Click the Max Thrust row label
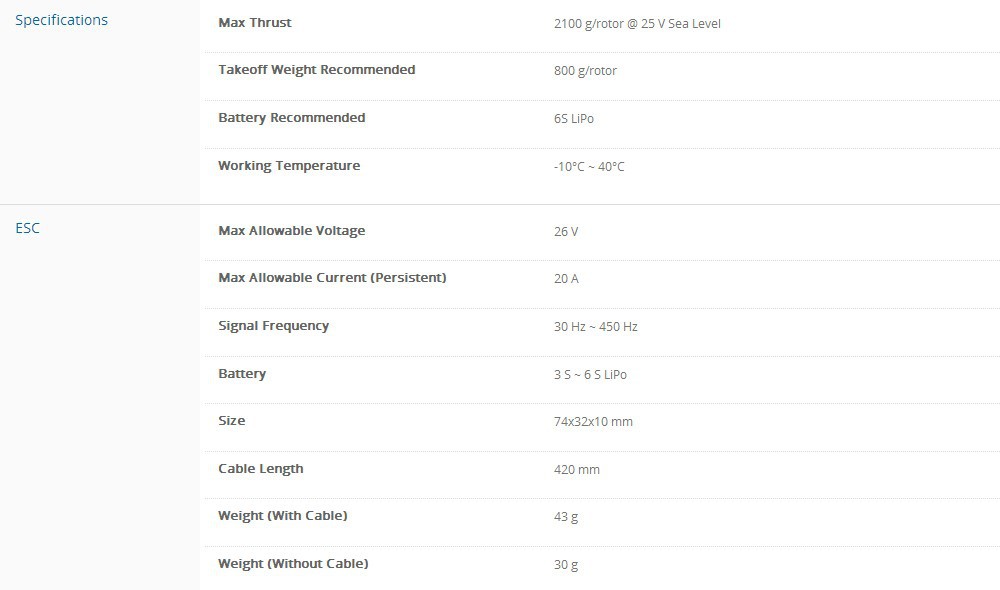Screen dimensions: 1000x590 coord(255,22)
